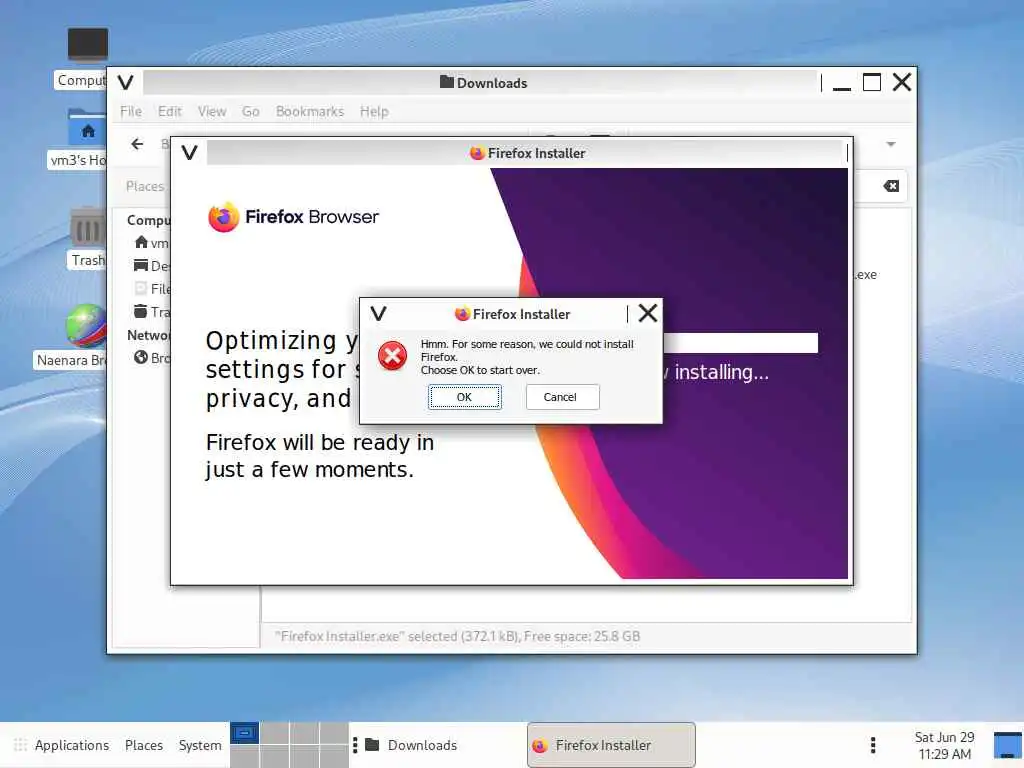Open the Downloads window menu chevron
This screenshot has height=768, width=1024.
click(x=125, y=82)
